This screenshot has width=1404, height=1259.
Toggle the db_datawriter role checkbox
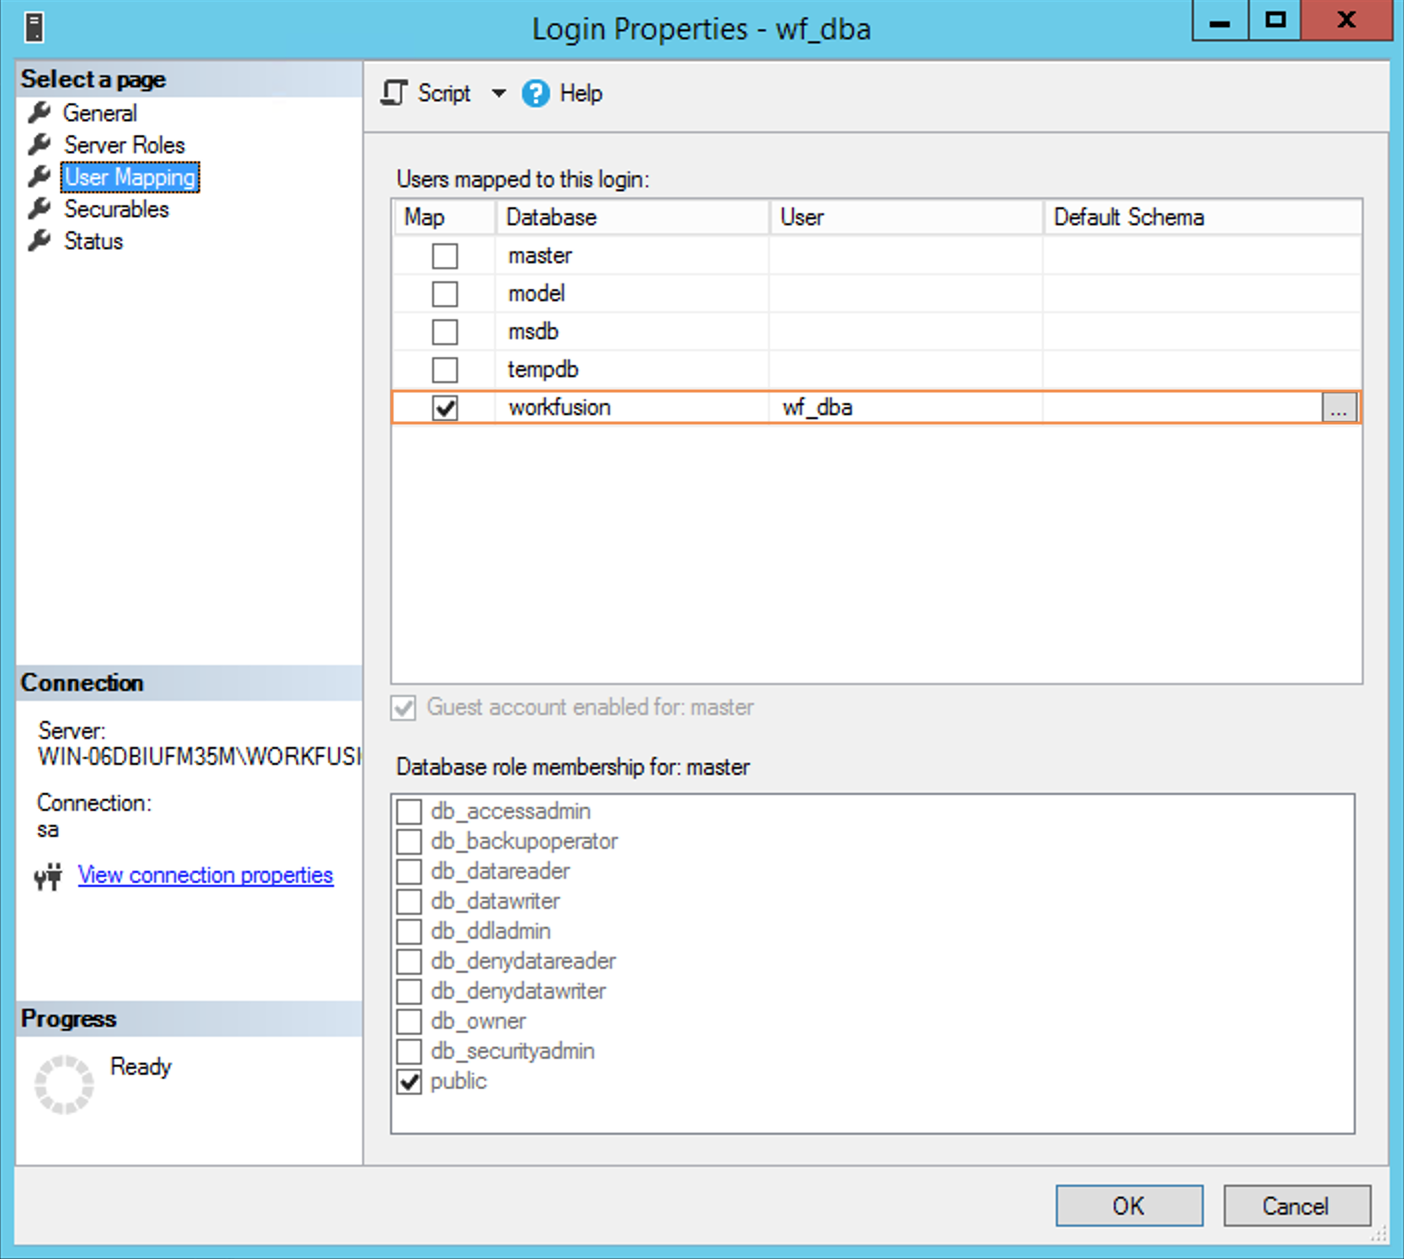tap(409, 901)
